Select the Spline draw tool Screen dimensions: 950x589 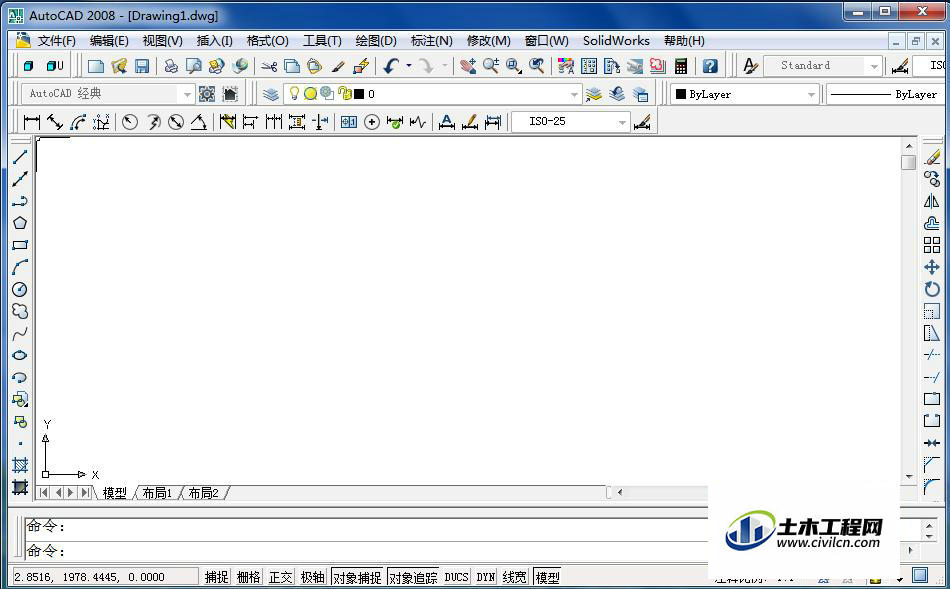20,333
